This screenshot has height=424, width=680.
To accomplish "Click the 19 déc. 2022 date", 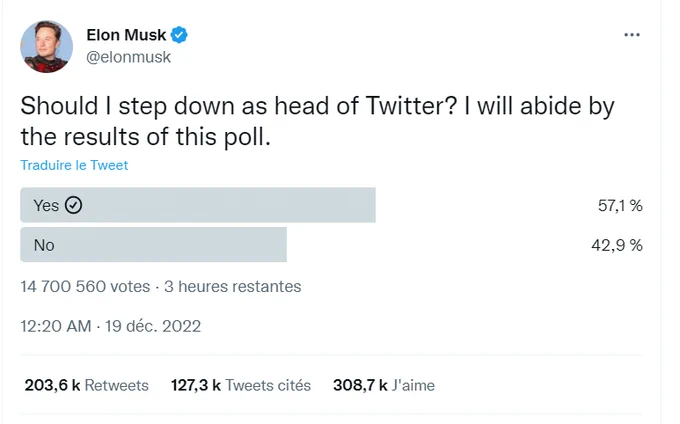I will 153,326.
